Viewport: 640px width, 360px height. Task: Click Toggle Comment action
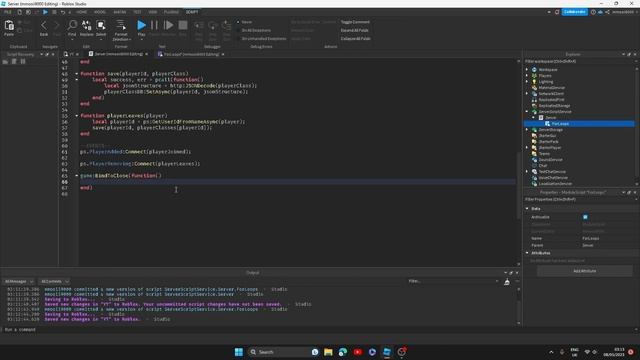[355, 22]
